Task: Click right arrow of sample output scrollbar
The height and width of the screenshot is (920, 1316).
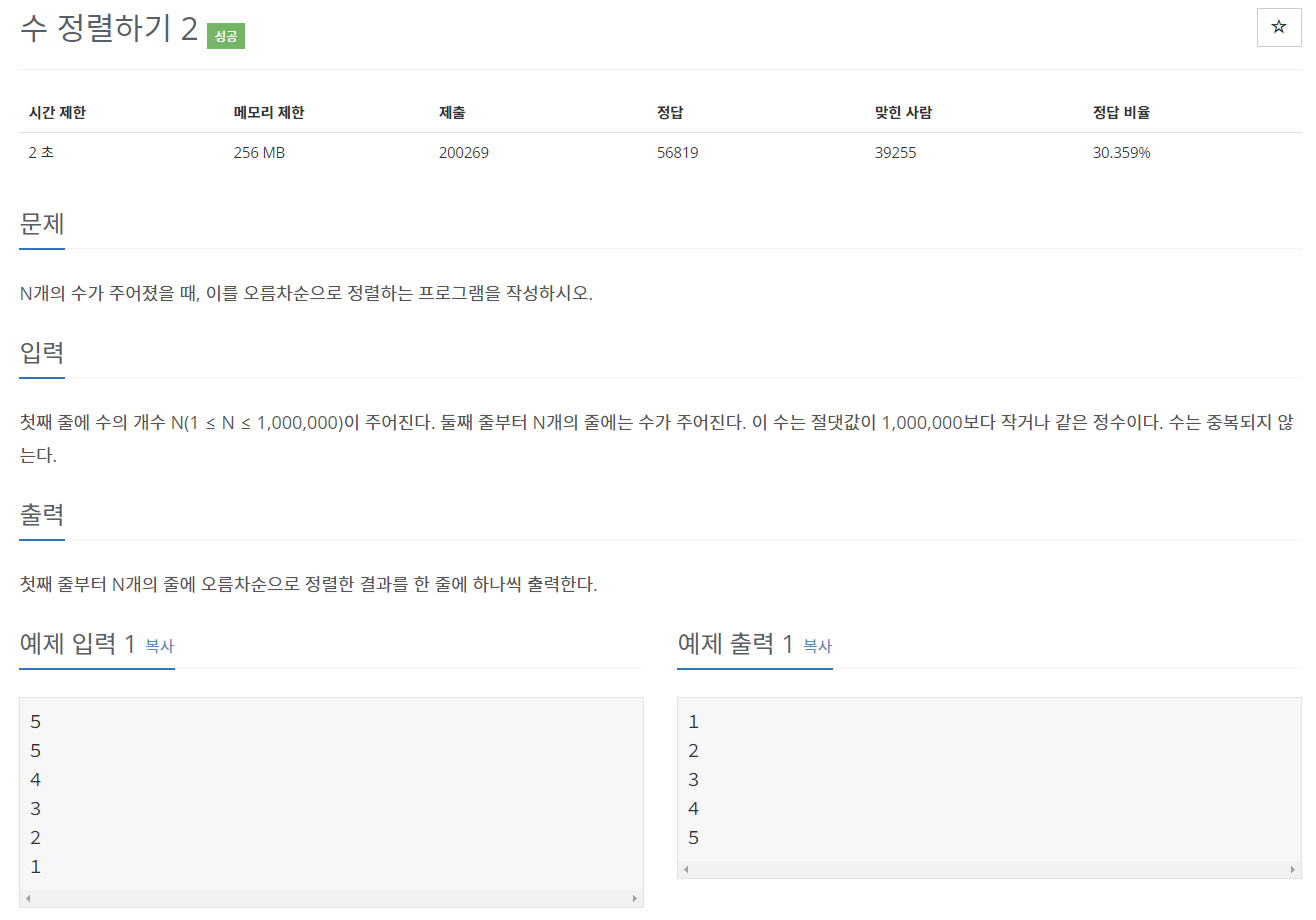Action: 1293,870
